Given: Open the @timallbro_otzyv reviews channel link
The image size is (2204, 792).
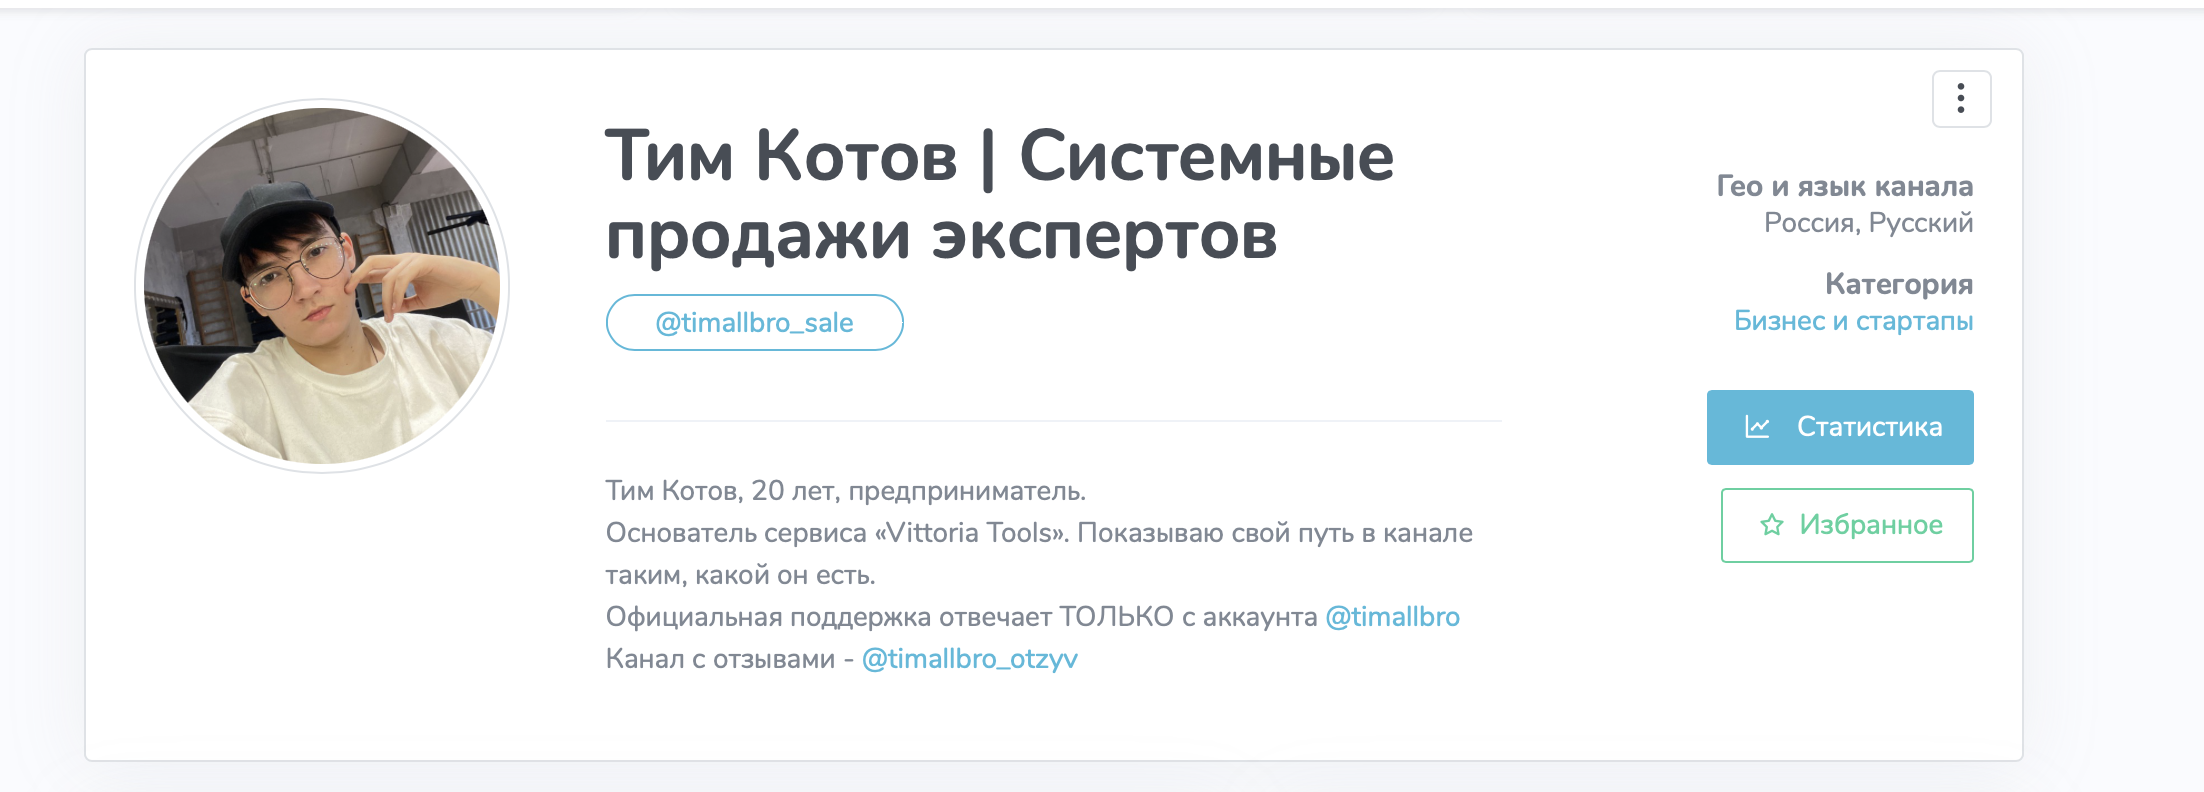Looking at the screenshot, I should click(969, 659).
